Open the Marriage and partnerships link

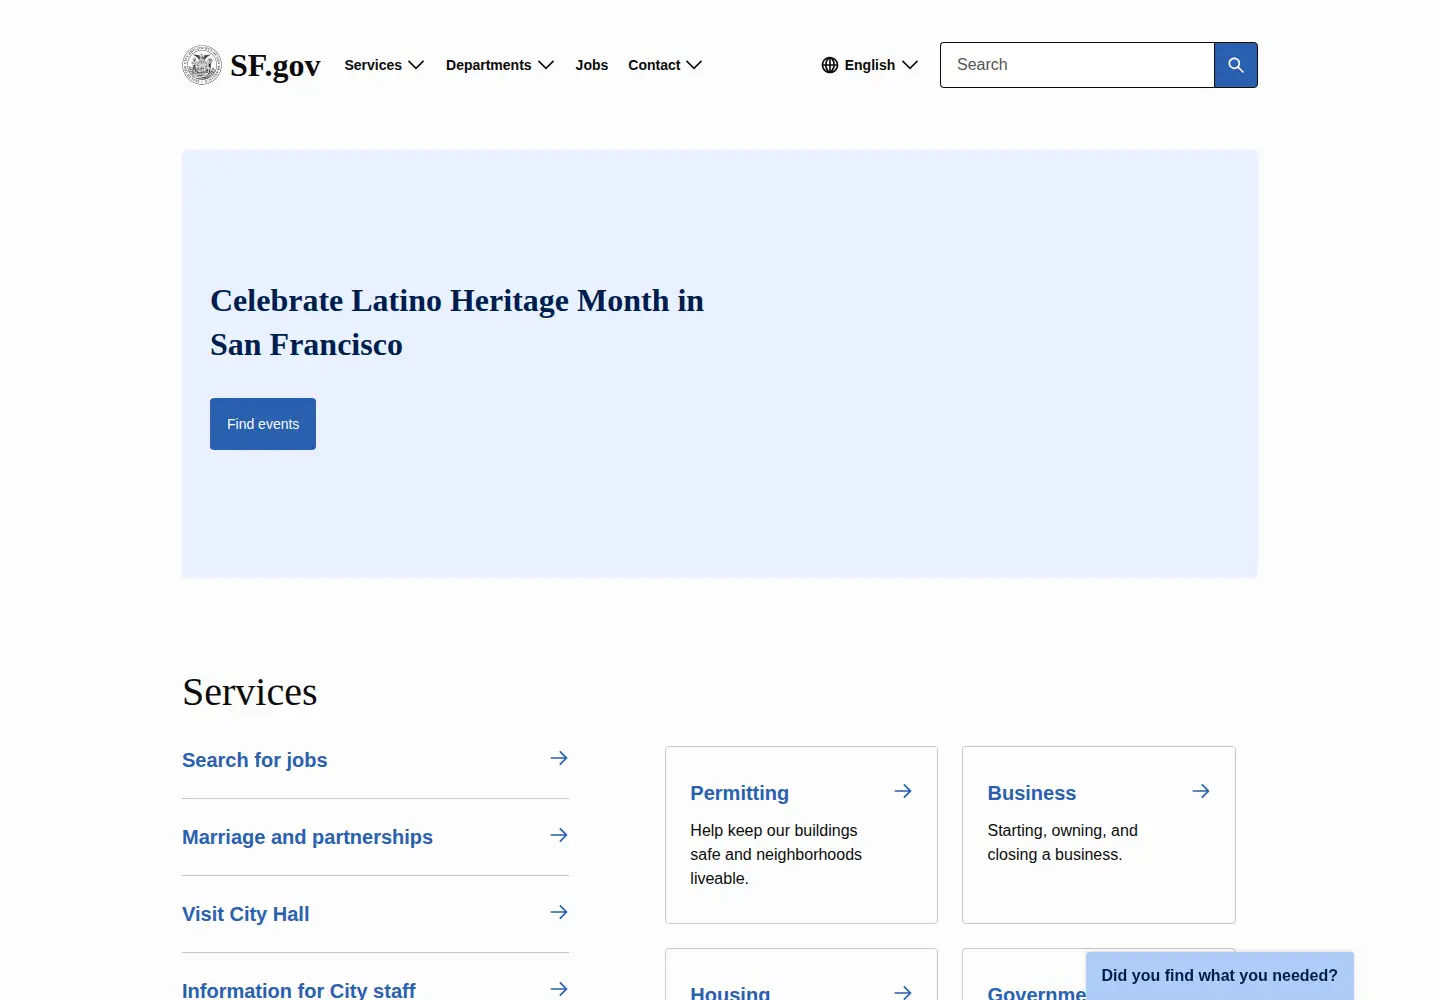pos(308,837)
